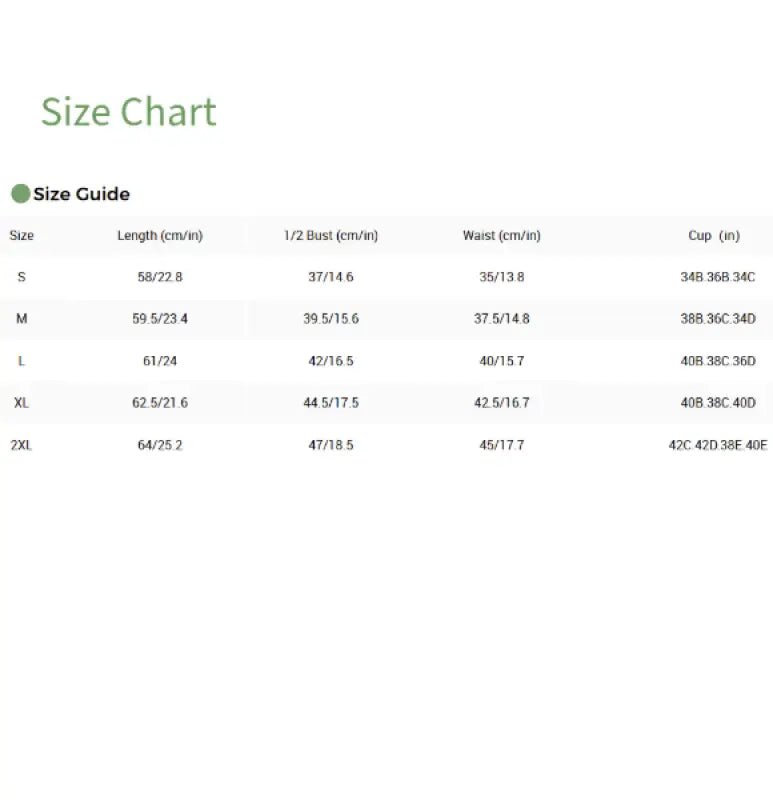Click the Size Guide heading text
This screenshot has width=773, height=800.
(81, 194)
